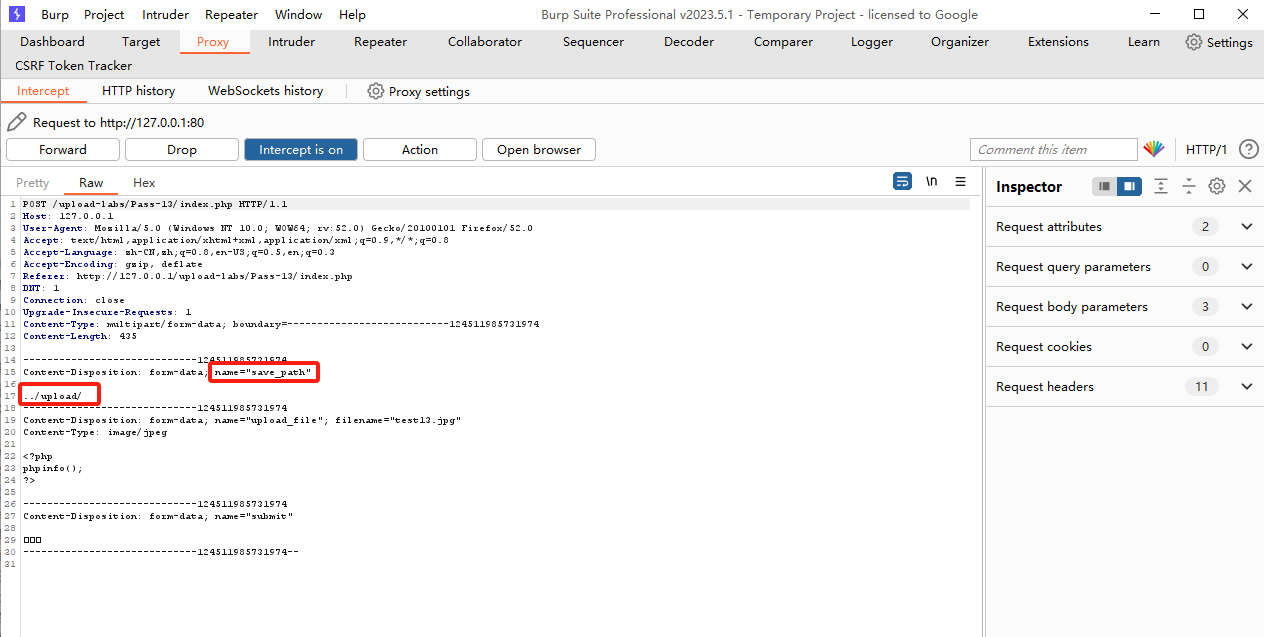Screen dimensions: 1264x637
Task: Open the Action menu button
Action: (x=420, y=149)
